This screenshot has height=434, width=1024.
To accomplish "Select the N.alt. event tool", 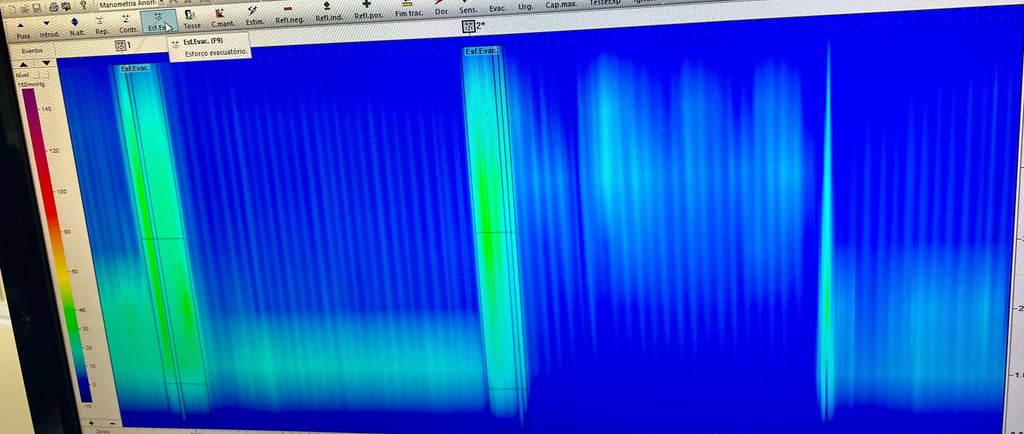I will pos(76,27).
